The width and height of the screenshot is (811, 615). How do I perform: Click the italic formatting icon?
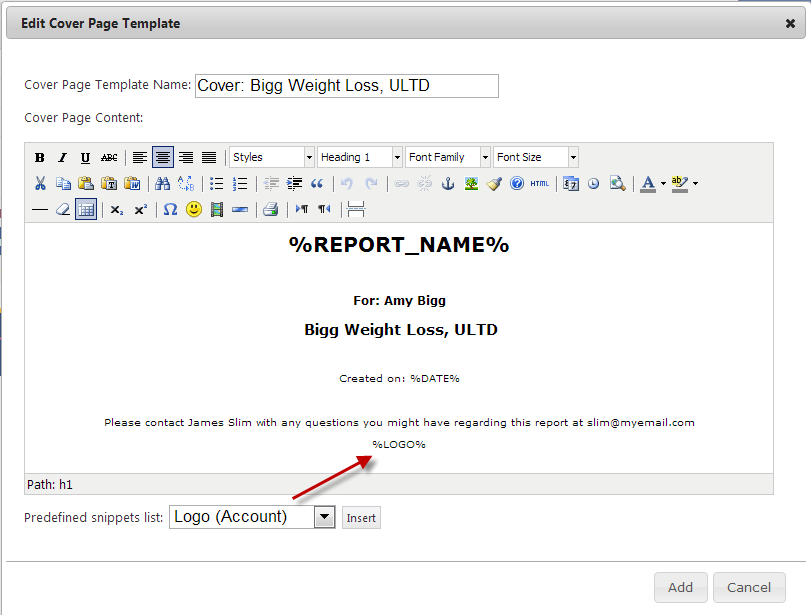(62, 158)
